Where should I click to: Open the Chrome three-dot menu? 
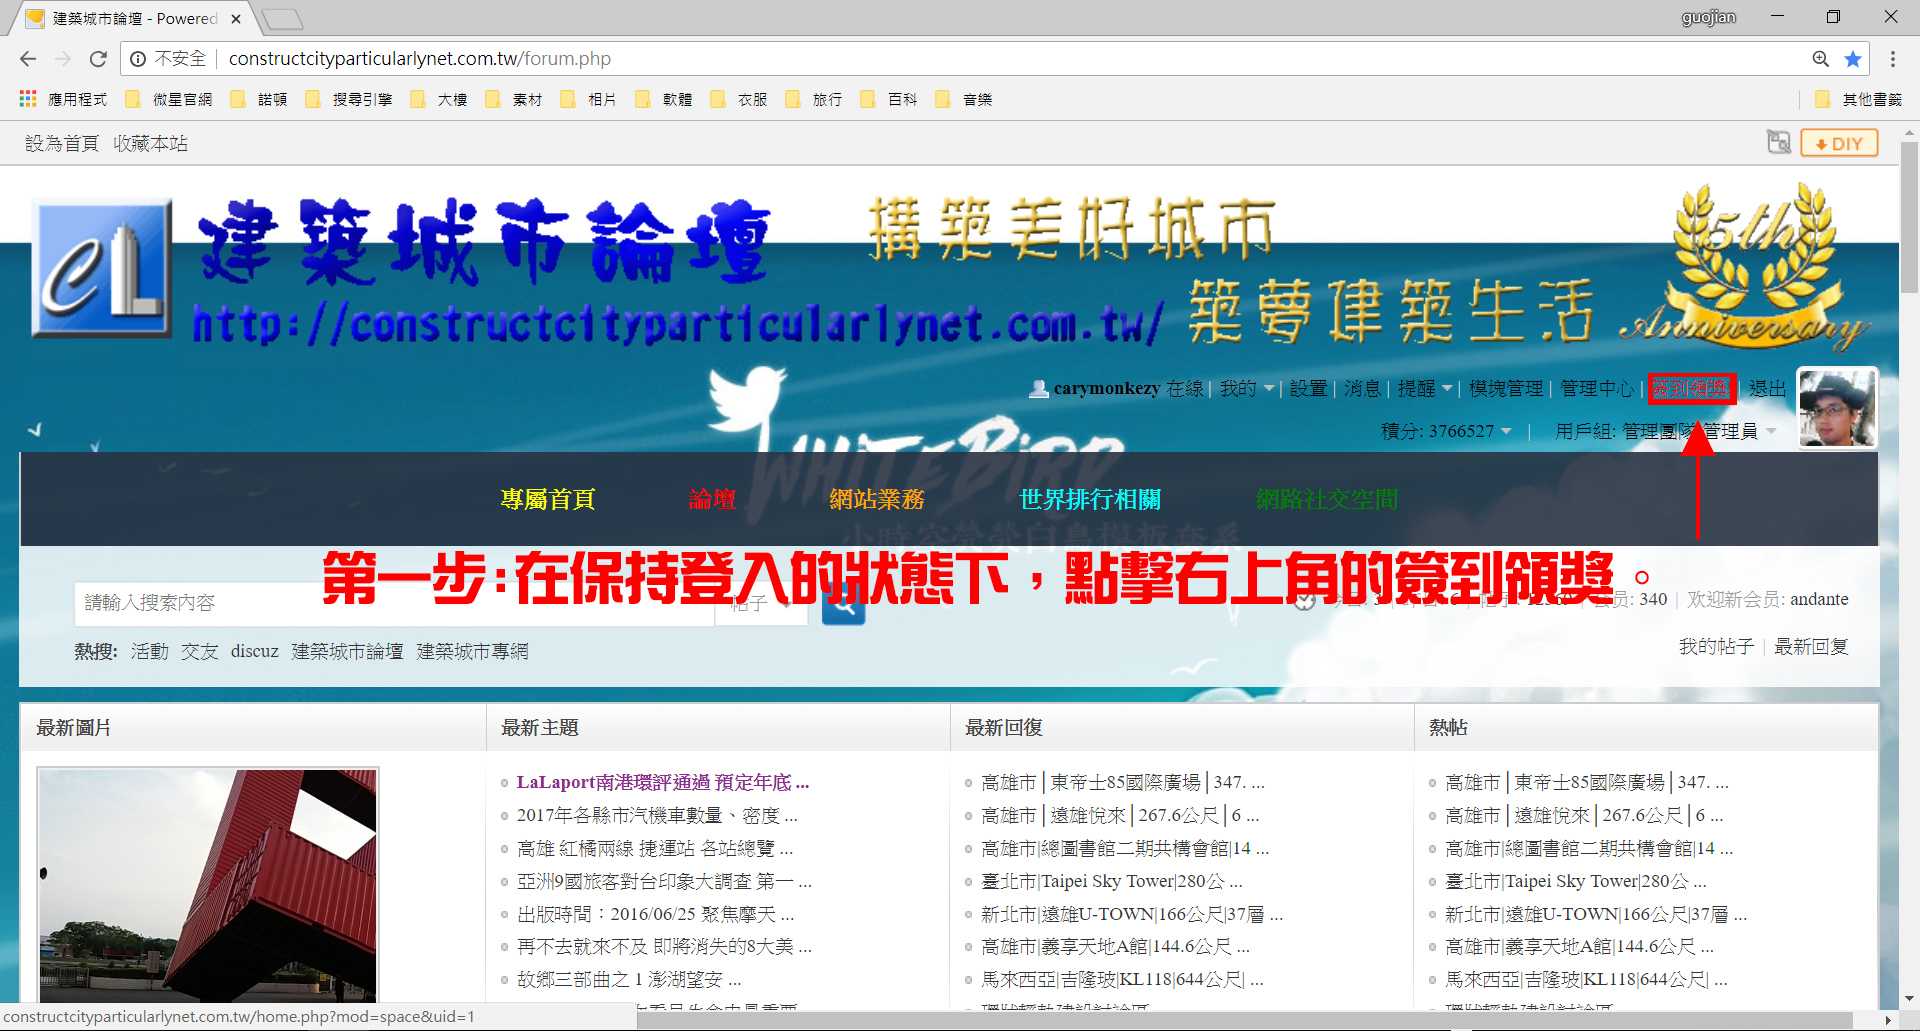(1892, 59)
